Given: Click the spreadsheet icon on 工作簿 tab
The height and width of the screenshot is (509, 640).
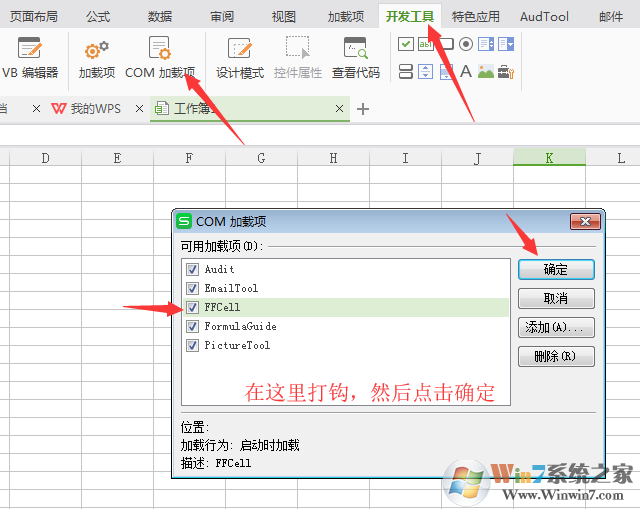Looking at the screenshot, I should pyautogui.click(x=162, y=109).
